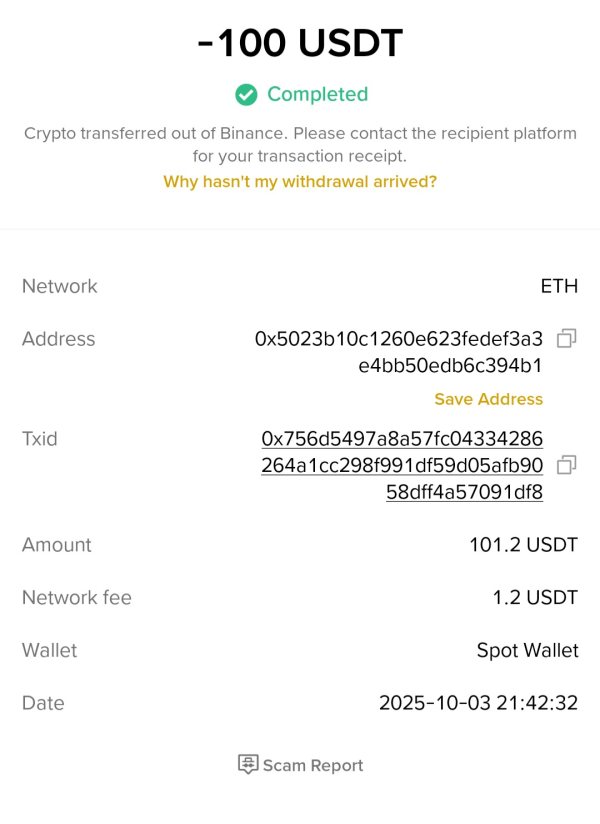
Task: Click the Scam Report text label
Action: click(313, 765)
